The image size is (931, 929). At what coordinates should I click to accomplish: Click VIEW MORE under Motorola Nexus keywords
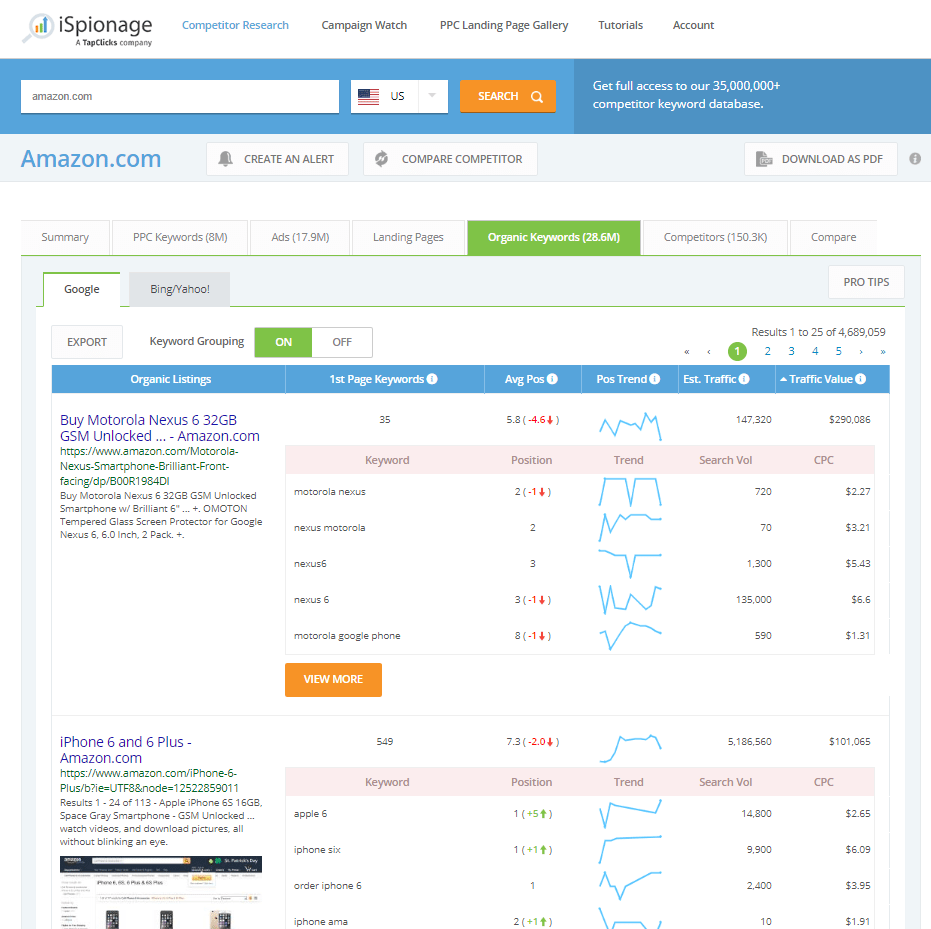coord(333,680)
